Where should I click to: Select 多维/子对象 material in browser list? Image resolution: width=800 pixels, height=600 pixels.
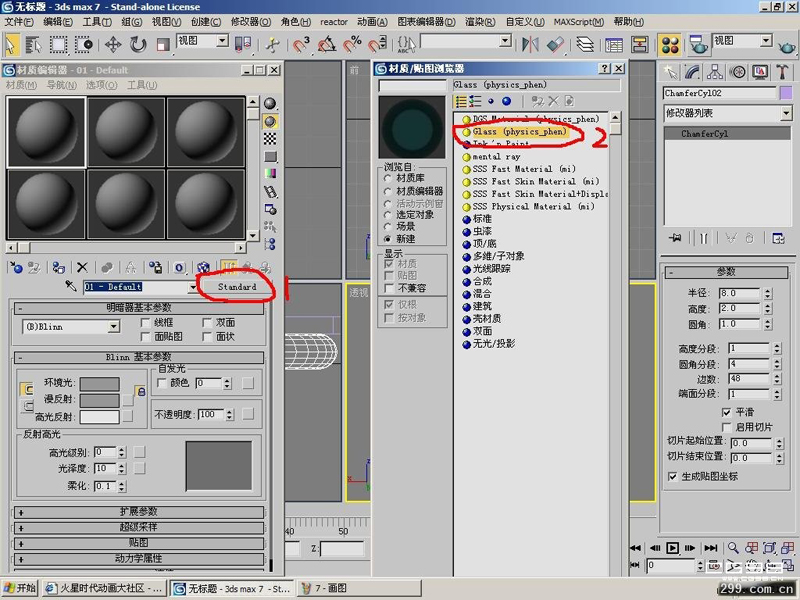pyautogui.click(x=498, y=256)
